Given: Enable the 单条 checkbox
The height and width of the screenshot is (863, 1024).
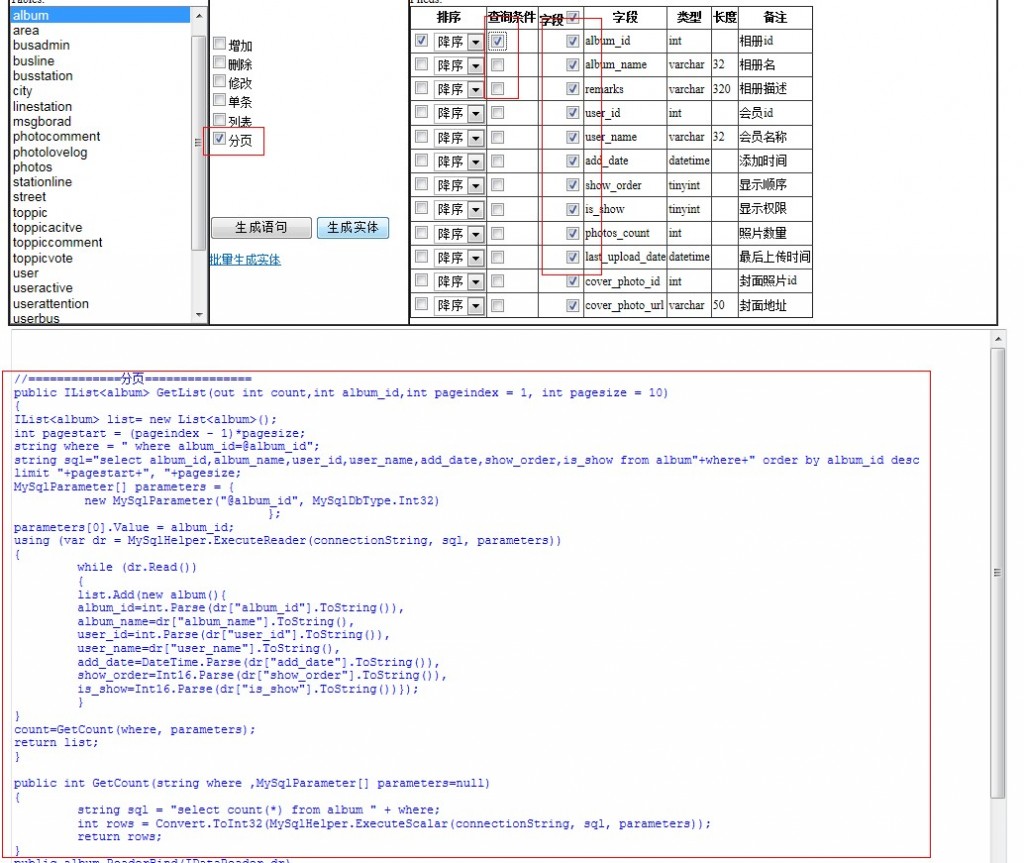Looking at the screenshot, I should pos(219,100).
